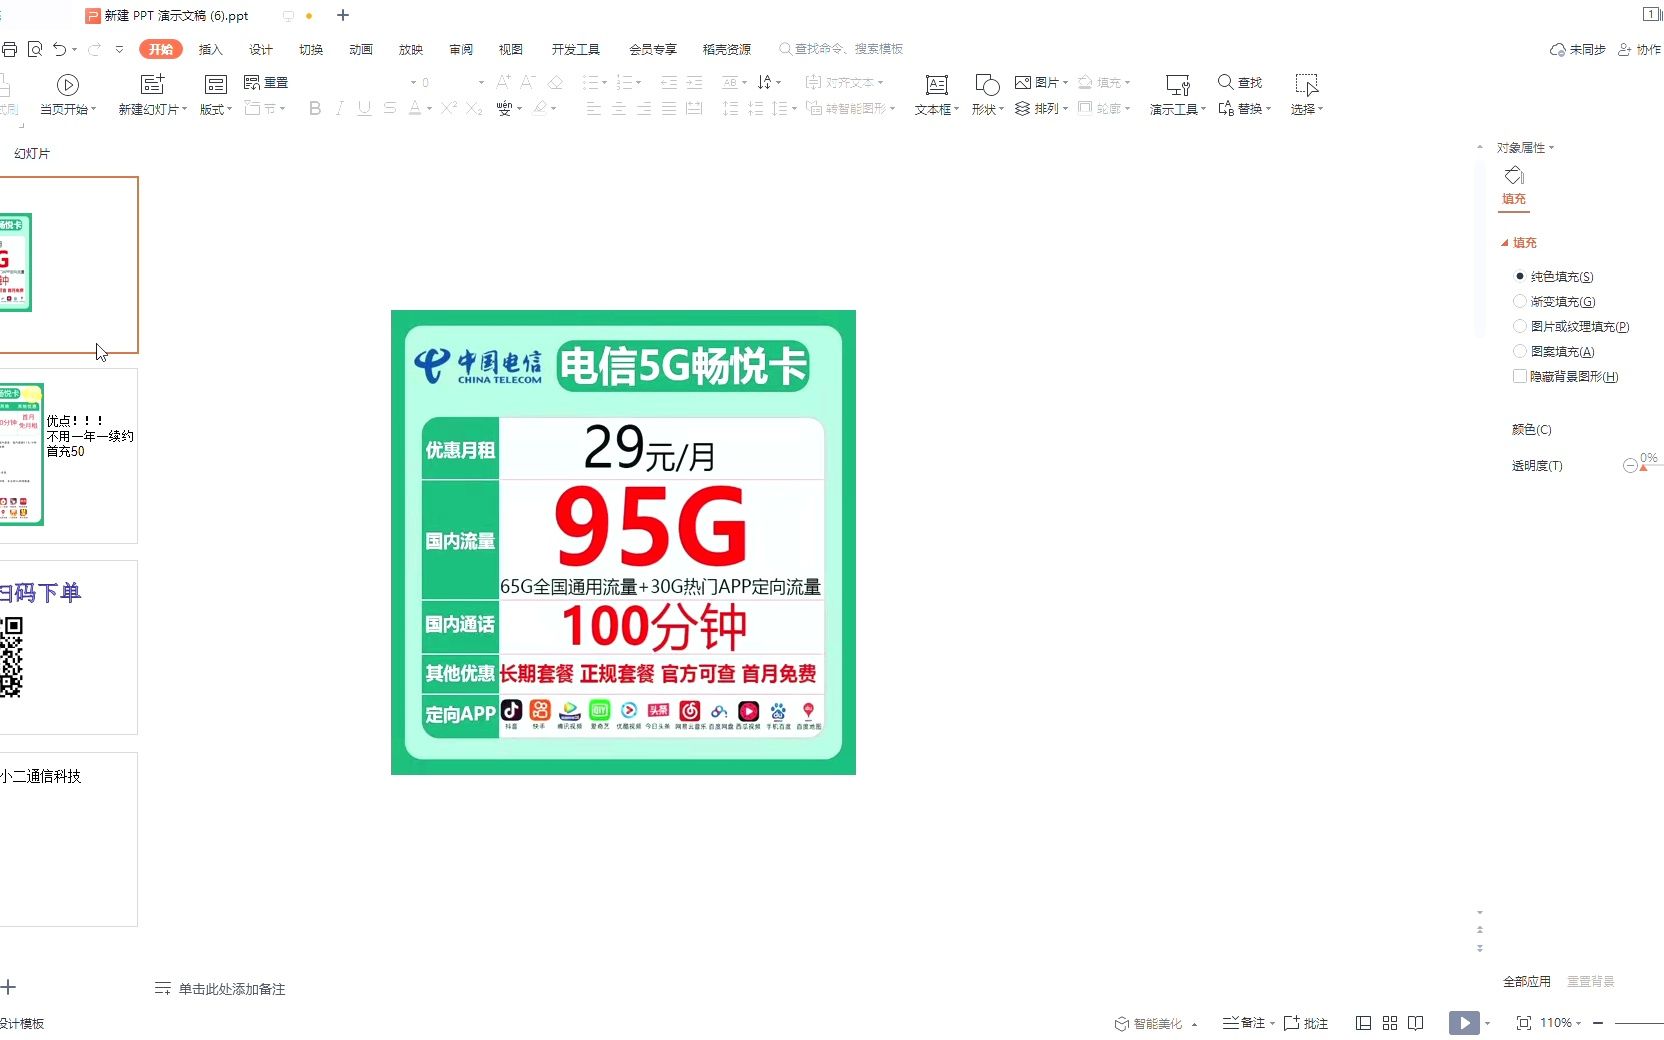This screenshot has width=1664, height=1040.
Task: Open the 形状 dropdown arrow
Action: point(1001,110)
